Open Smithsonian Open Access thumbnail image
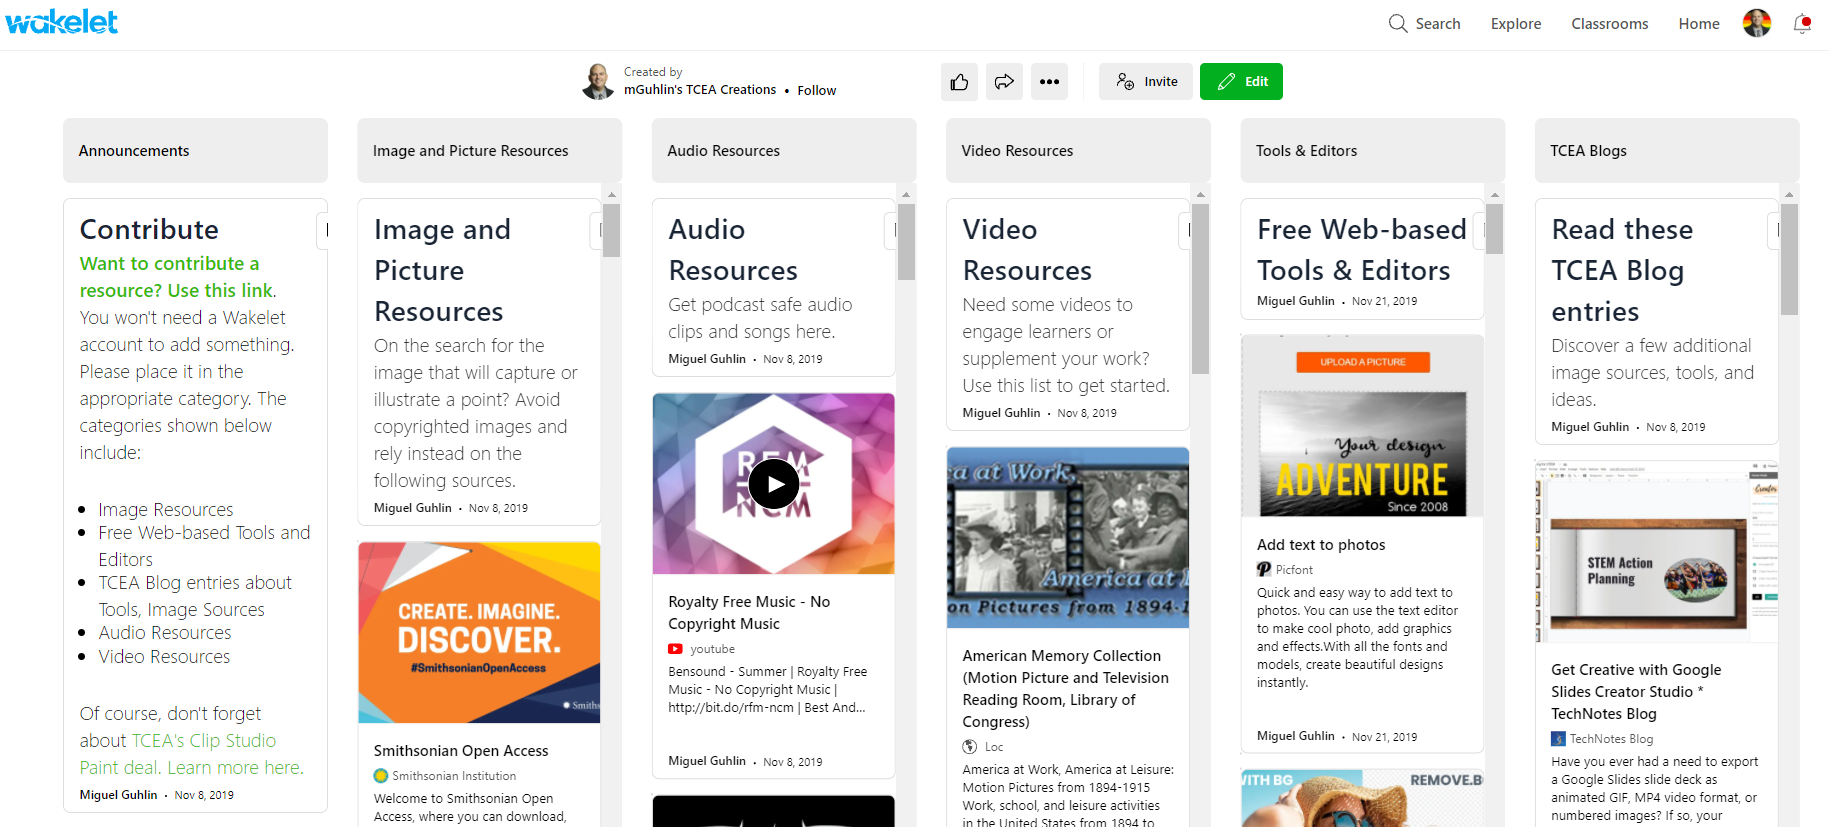 pyautogui.click(x=479, y=632)
